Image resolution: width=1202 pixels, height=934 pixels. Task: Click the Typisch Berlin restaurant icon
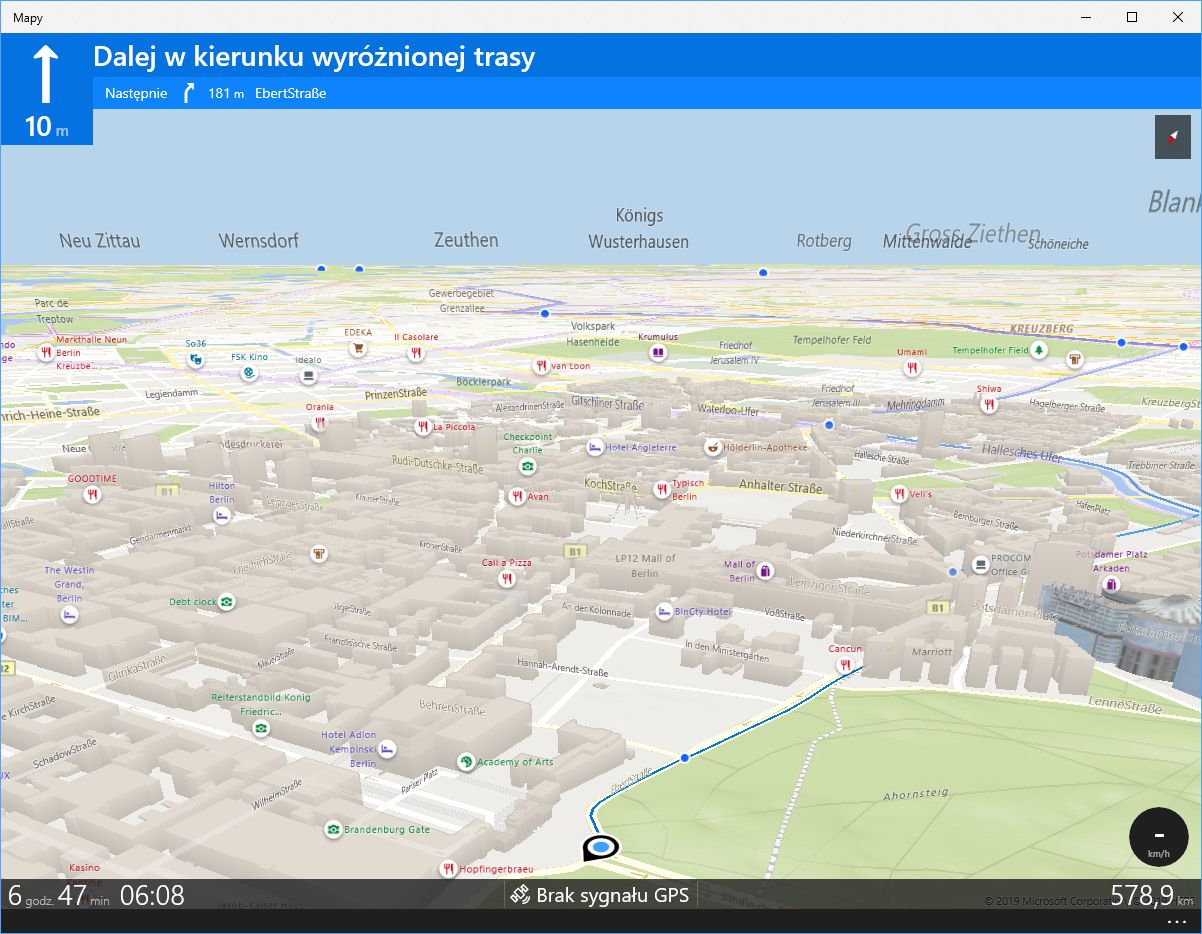pos(661,489)
